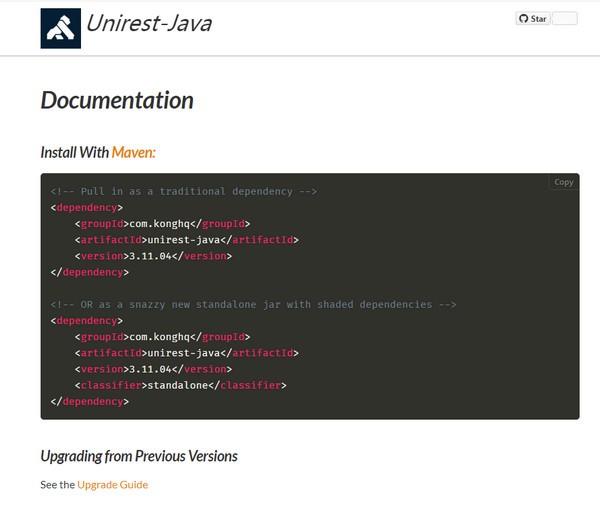This screenshot has height=506, width=600.
Task: Click the groupId line in first dependency block
Action: (x=161, y=224)
